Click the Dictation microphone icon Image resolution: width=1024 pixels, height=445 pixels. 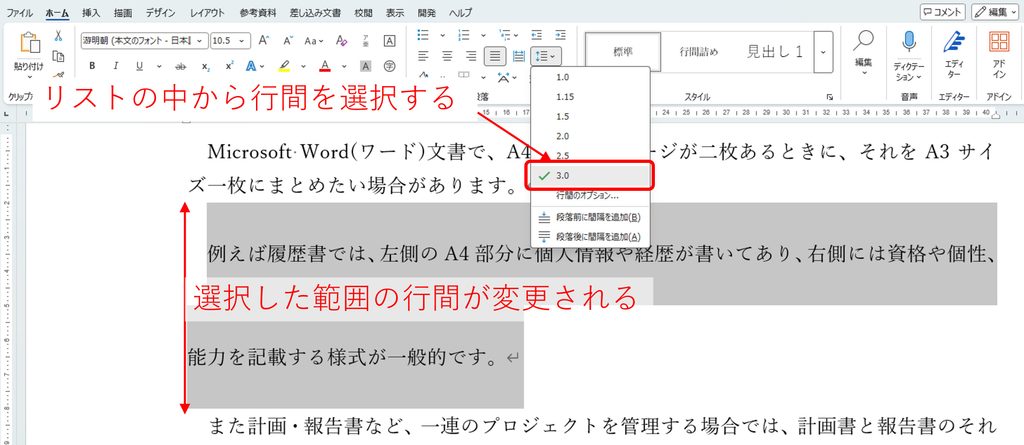pyautogui.click(x=908, y=41)
